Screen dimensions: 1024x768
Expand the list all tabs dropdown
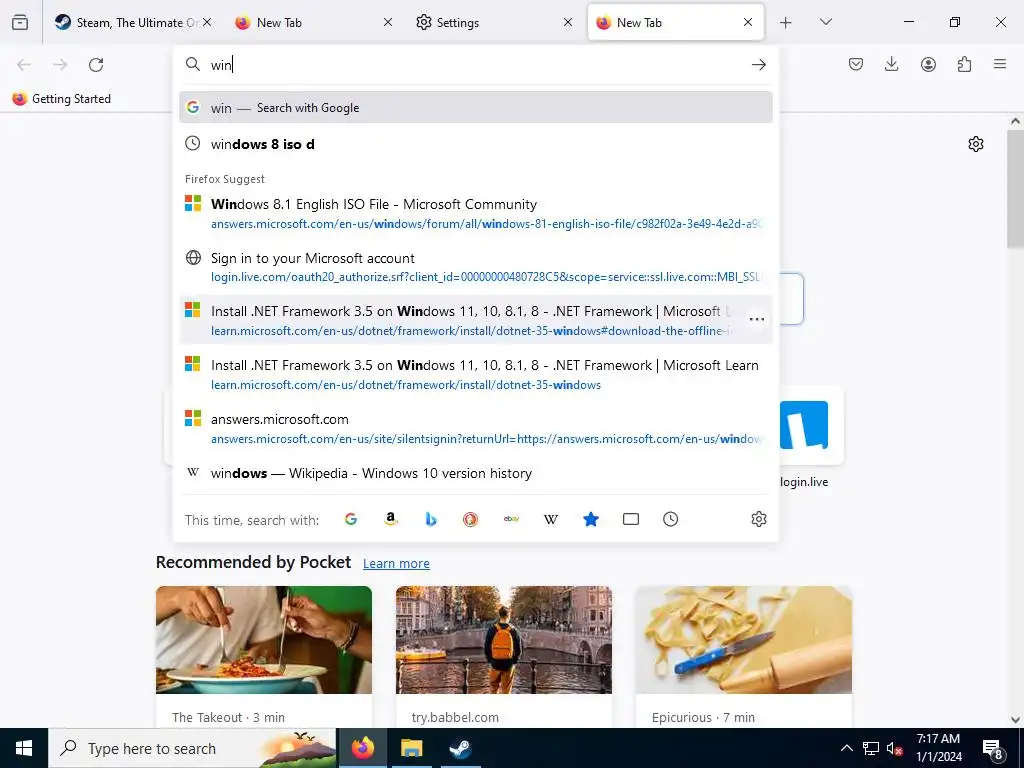pos(825,22)
